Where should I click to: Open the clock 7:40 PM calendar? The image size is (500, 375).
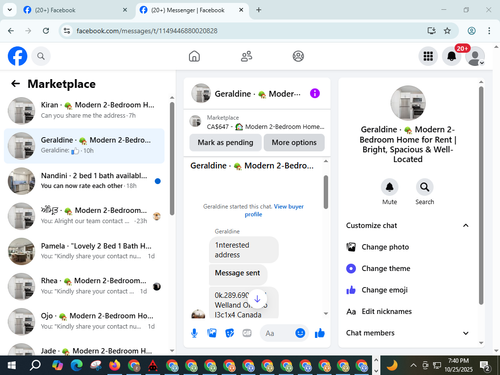coord(458,365)
